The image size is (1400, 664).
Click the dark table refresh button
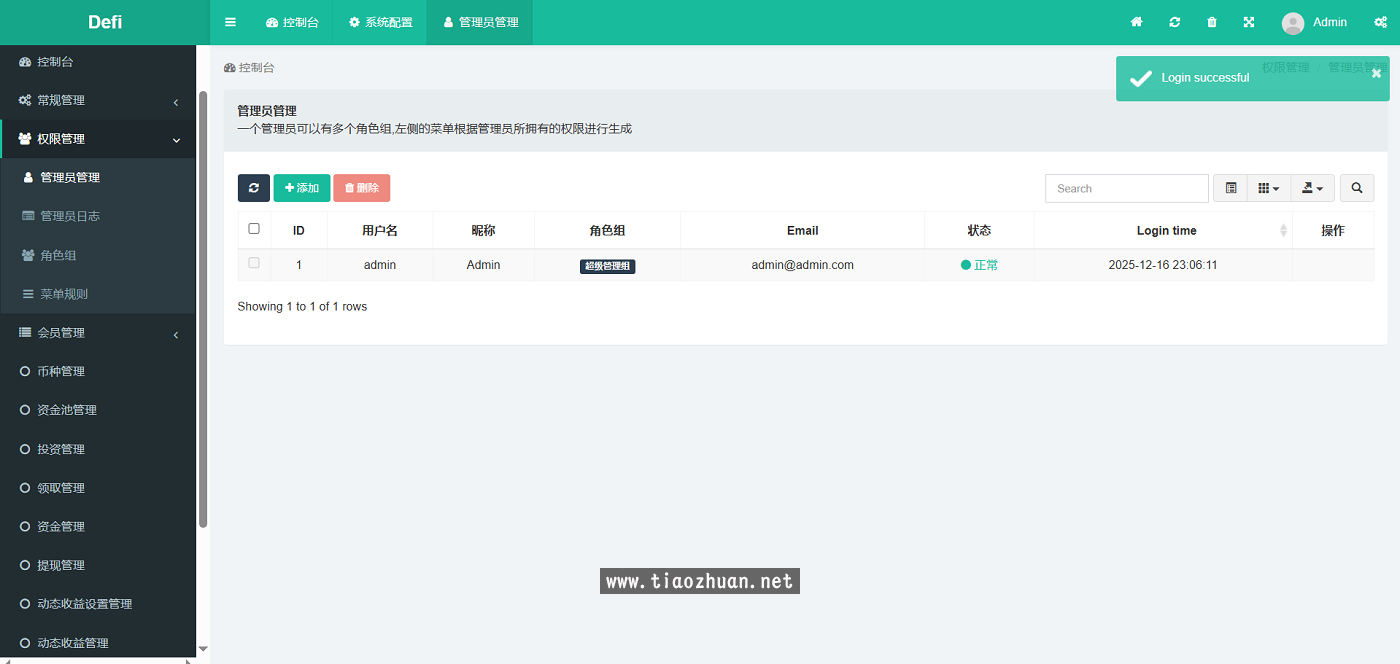tap(253, 188)
